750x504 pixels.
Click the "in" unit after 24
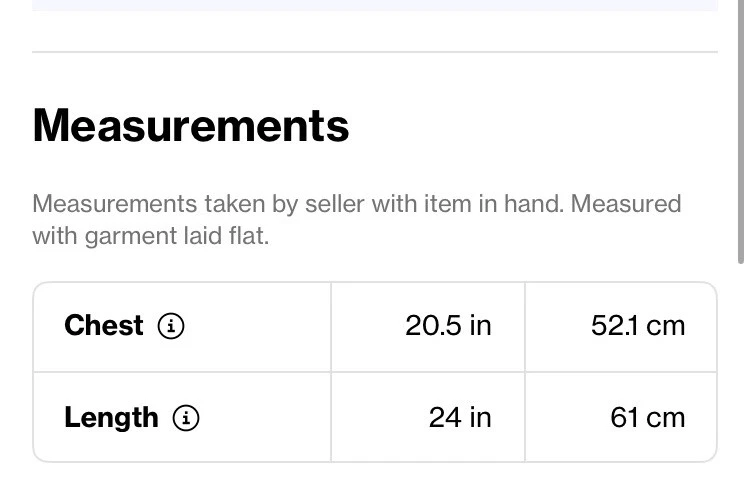pos(481,418)
